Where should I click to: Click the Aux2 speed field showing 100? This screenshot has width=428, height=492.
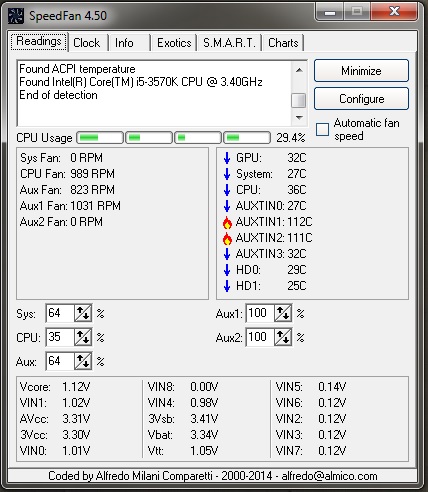coord(260,337)
